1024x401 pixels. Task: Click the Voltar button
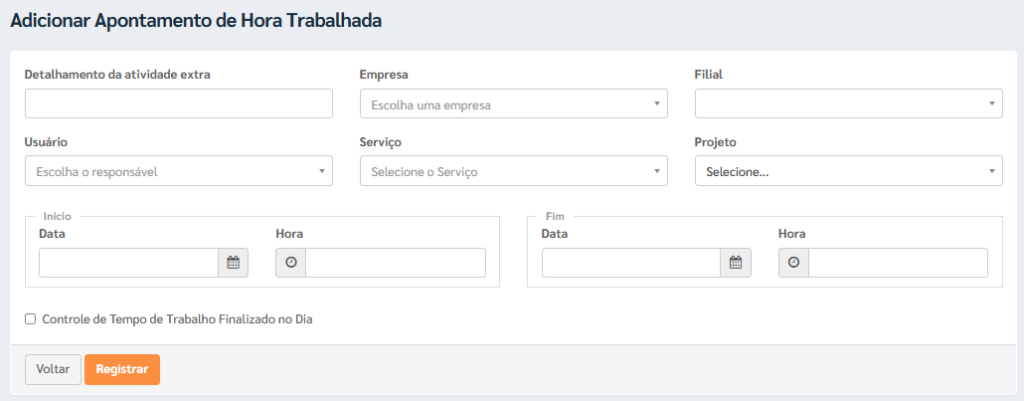(53, 369)
